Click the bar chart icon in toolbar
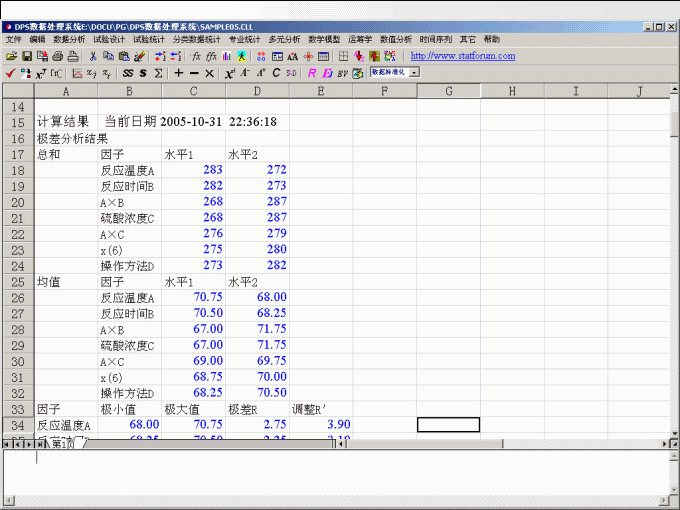 227,56
